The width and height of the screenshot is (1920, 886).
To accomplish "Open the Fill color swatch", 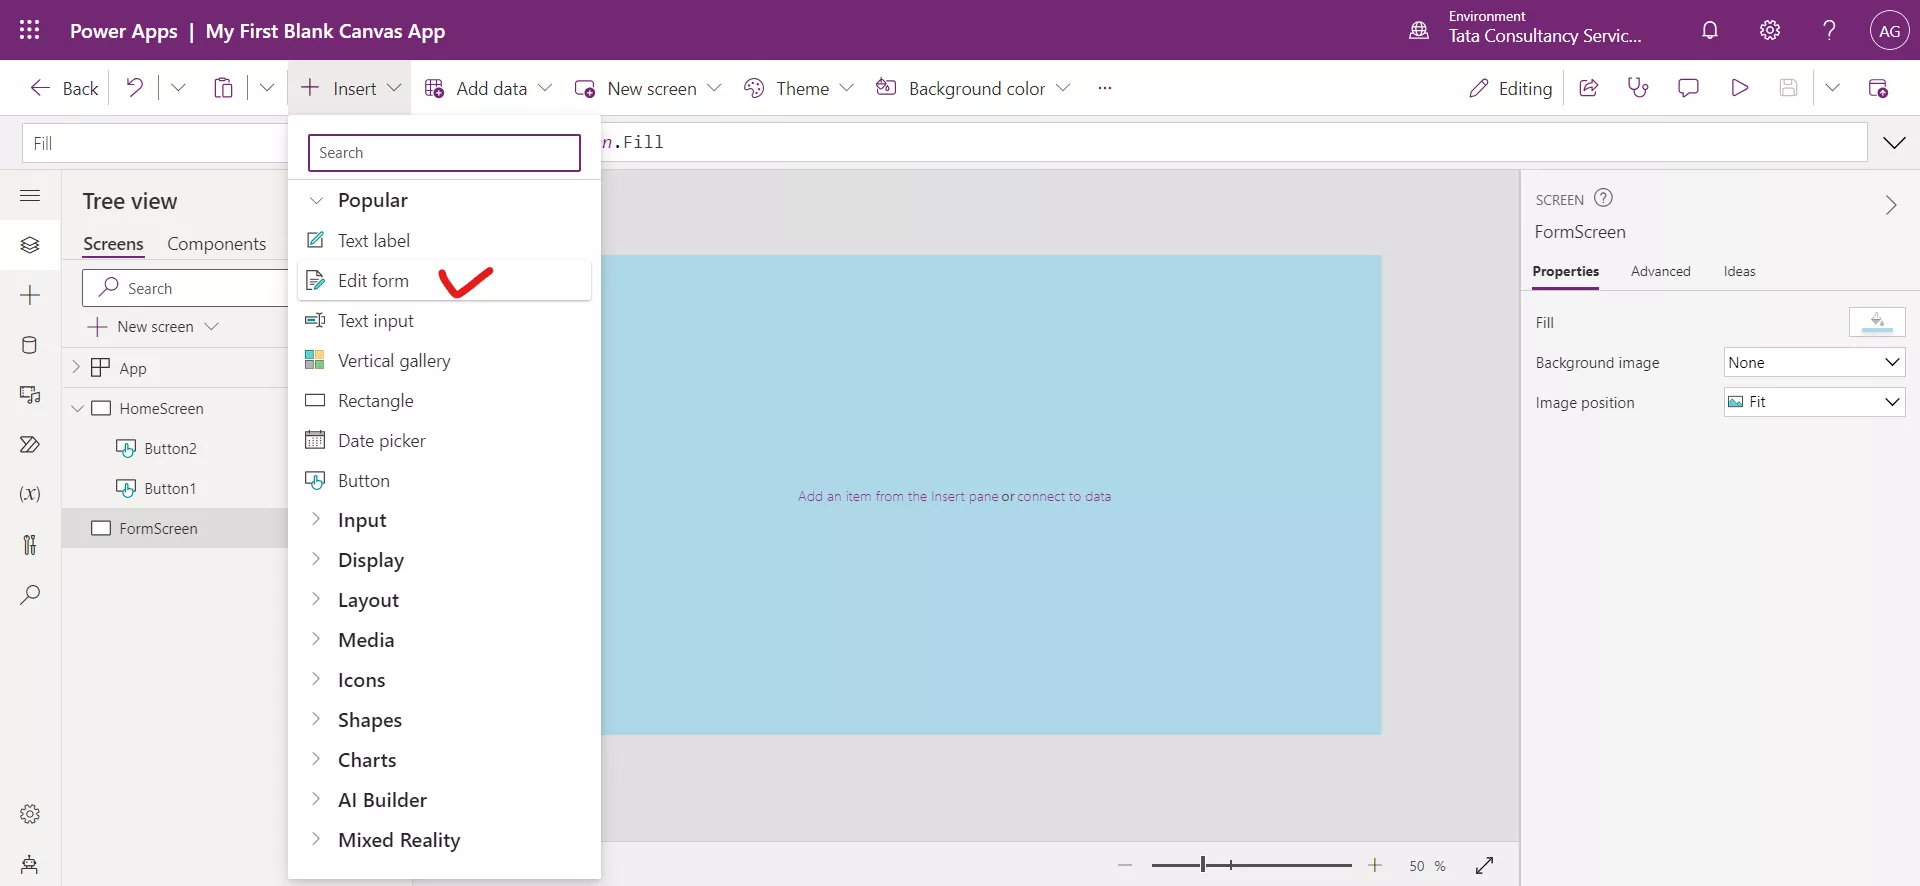I will point(1877,322).
